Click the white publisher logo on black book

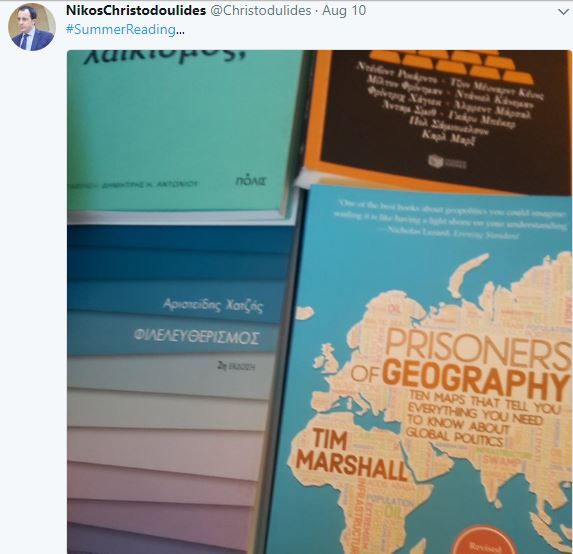(x=447, y=162)
